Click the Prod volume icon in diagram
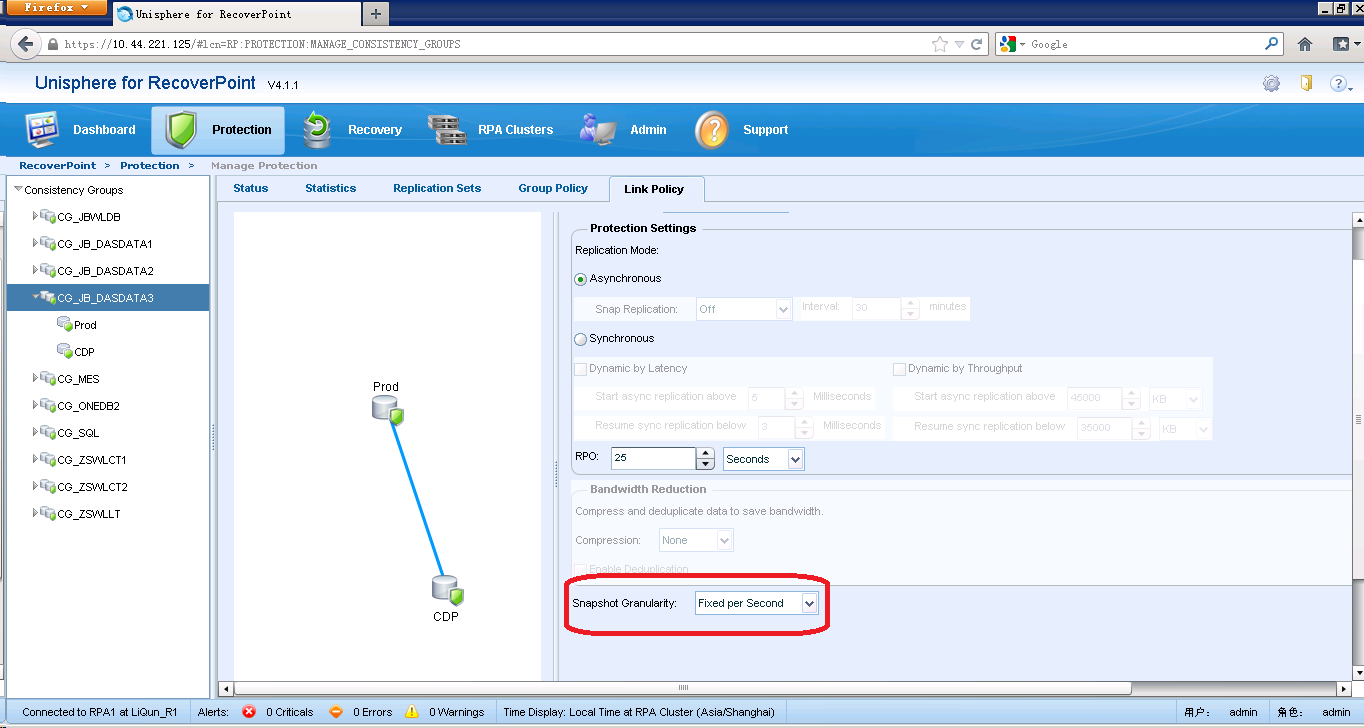Viewport: 1364px width, 728px height. click(x=387, y=410)
